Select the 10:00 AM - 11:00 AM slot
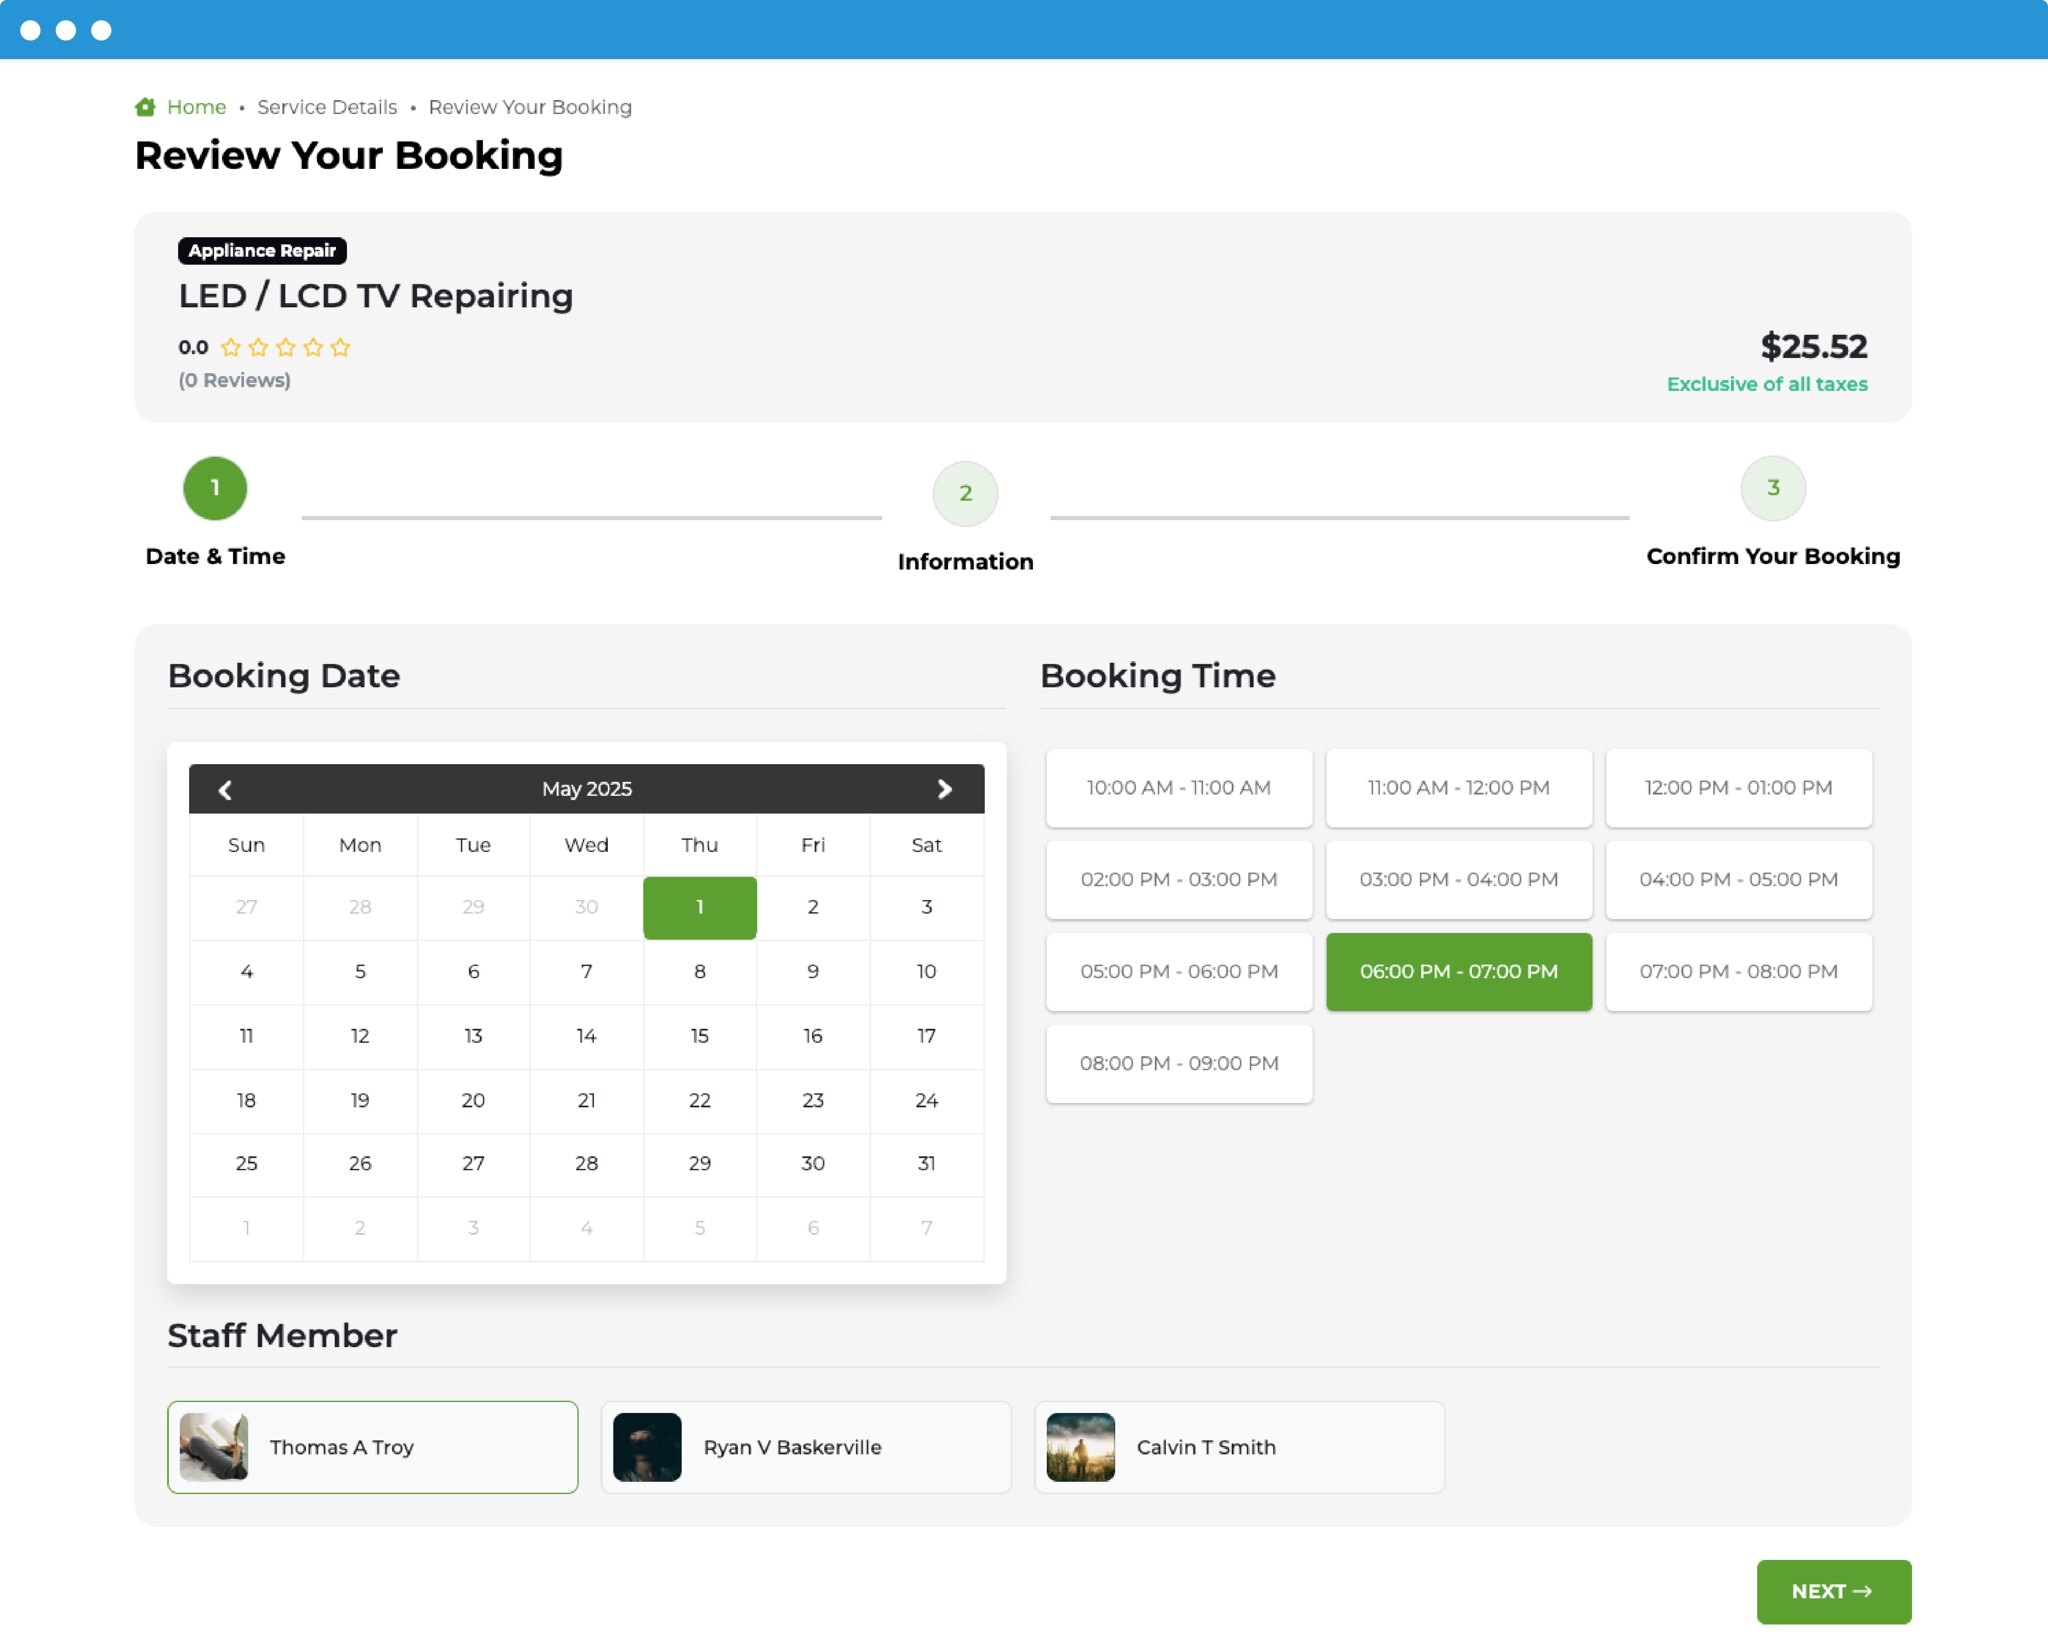The width and height of the screenshot is (2048, 1638). (x=1179, y=788)
